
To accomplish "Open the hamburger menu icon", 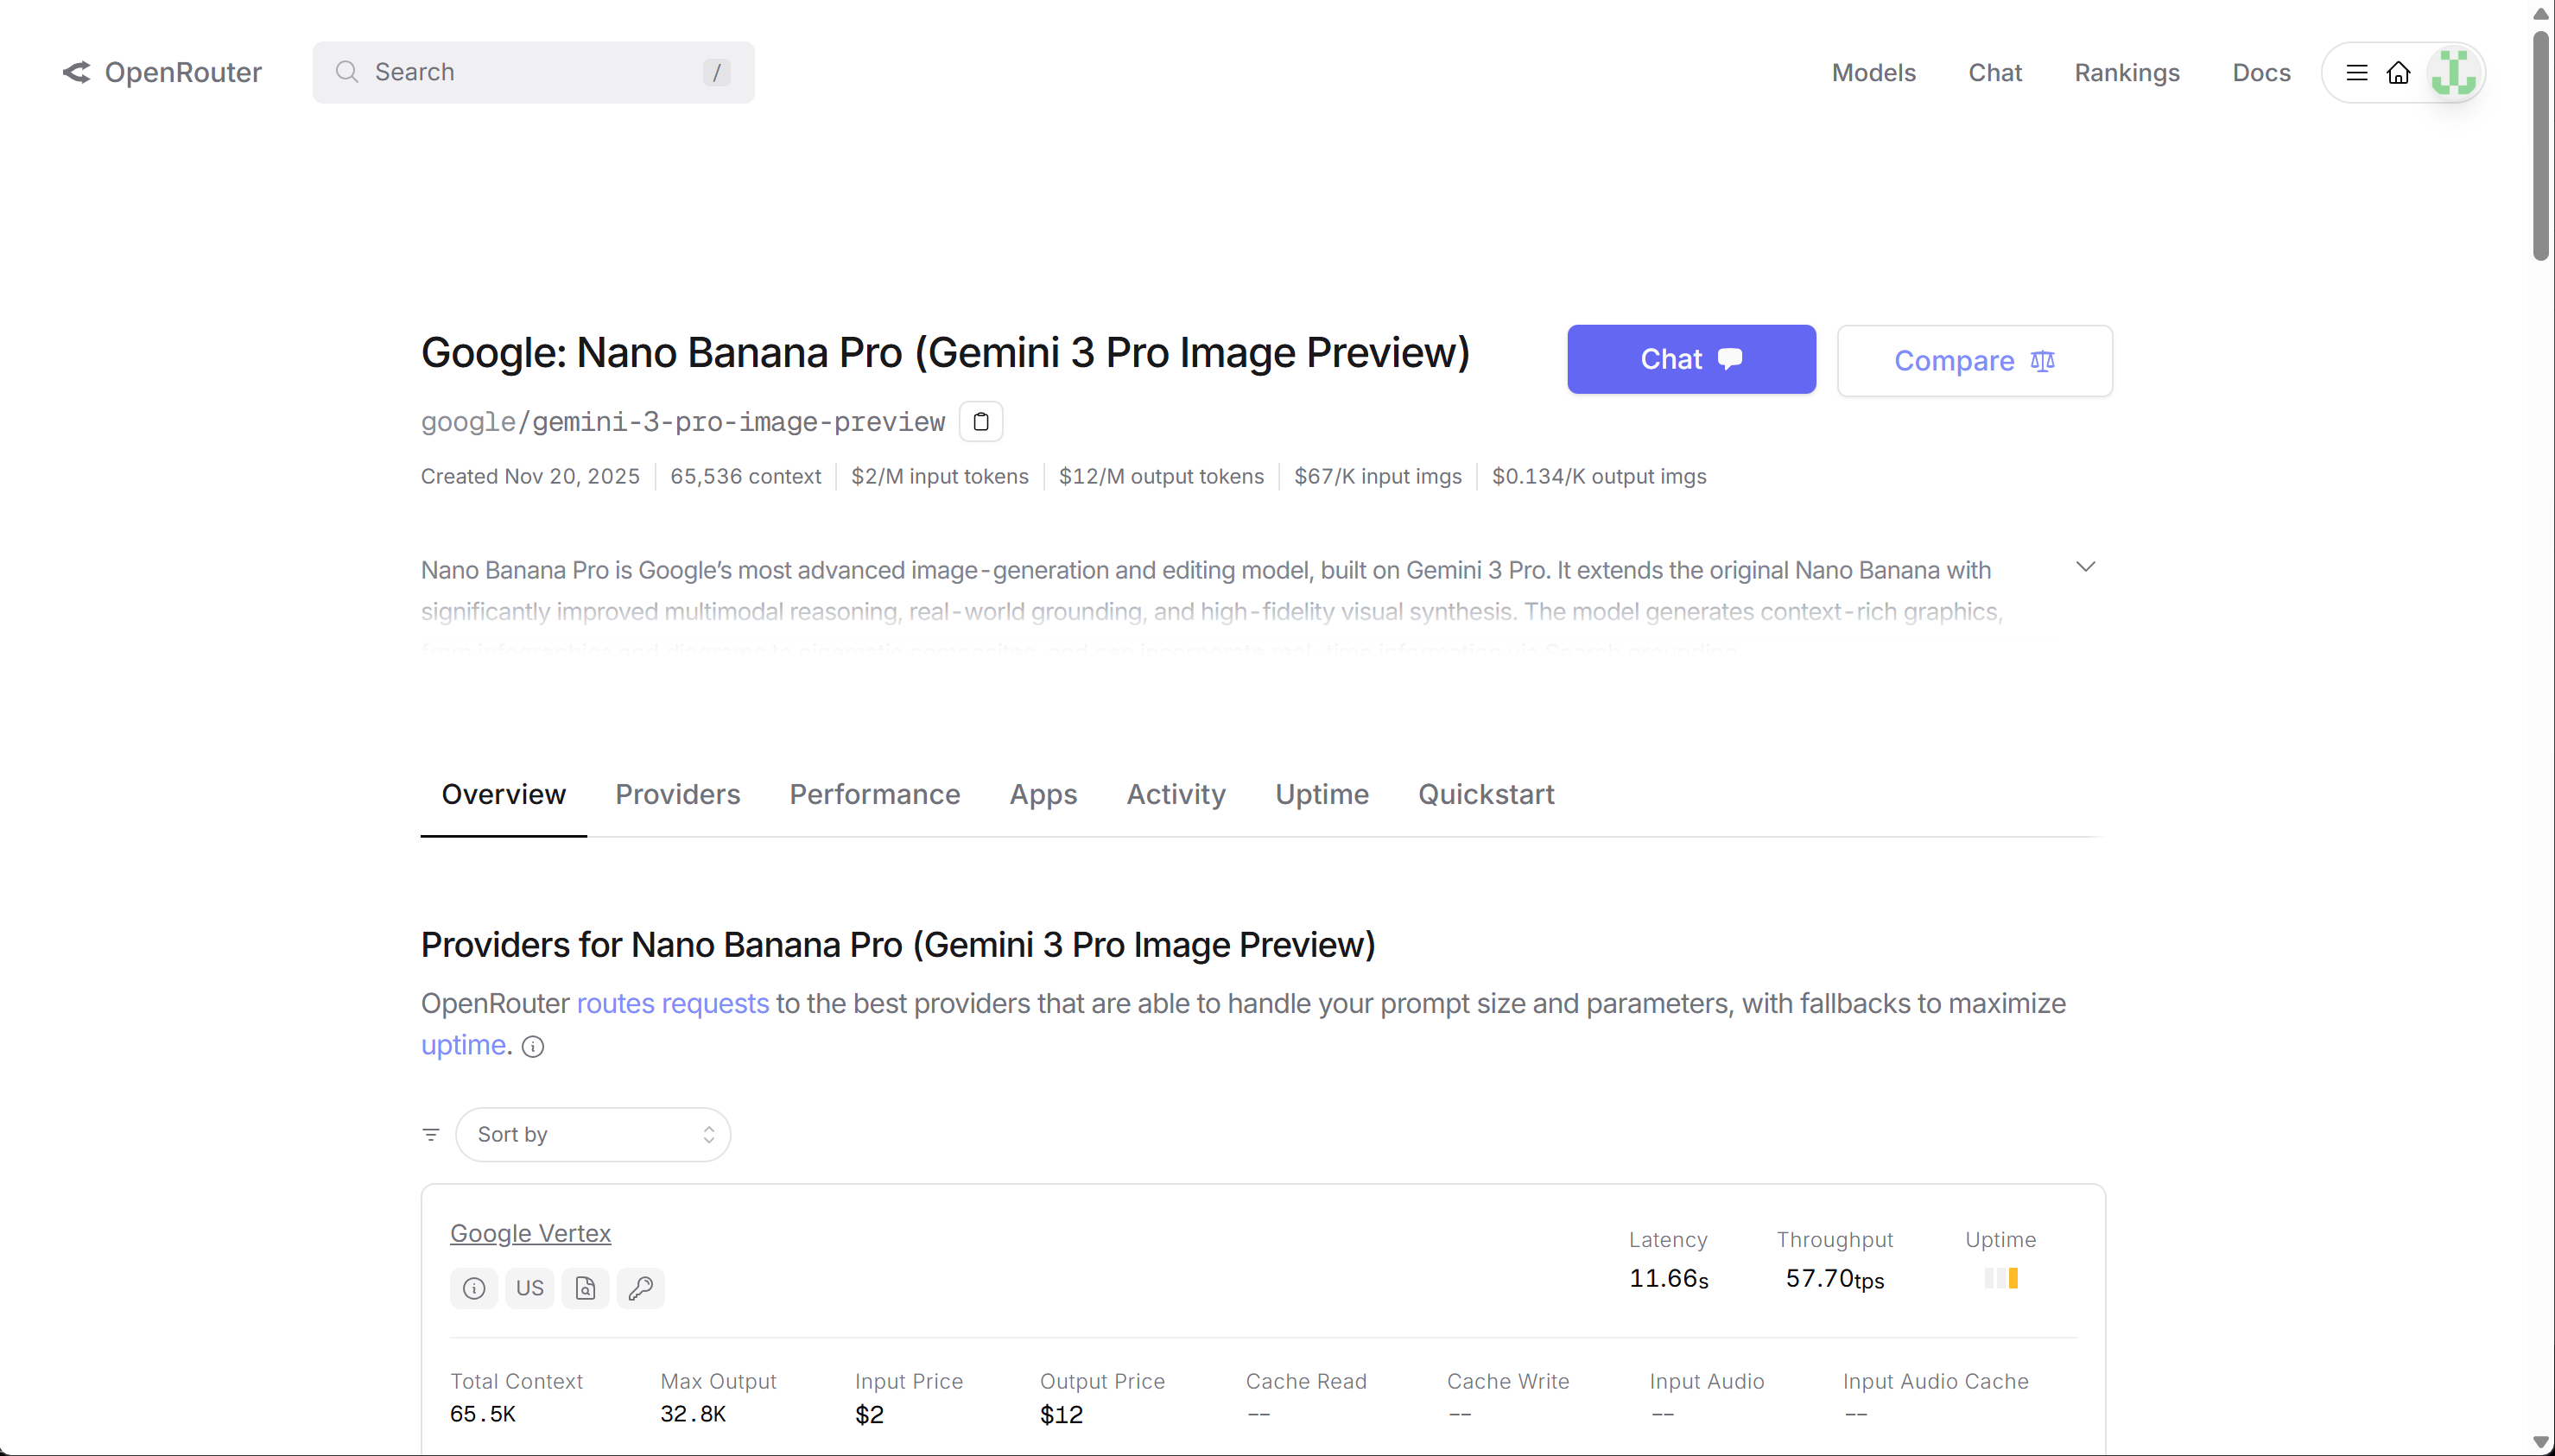I will [2356, 73].
